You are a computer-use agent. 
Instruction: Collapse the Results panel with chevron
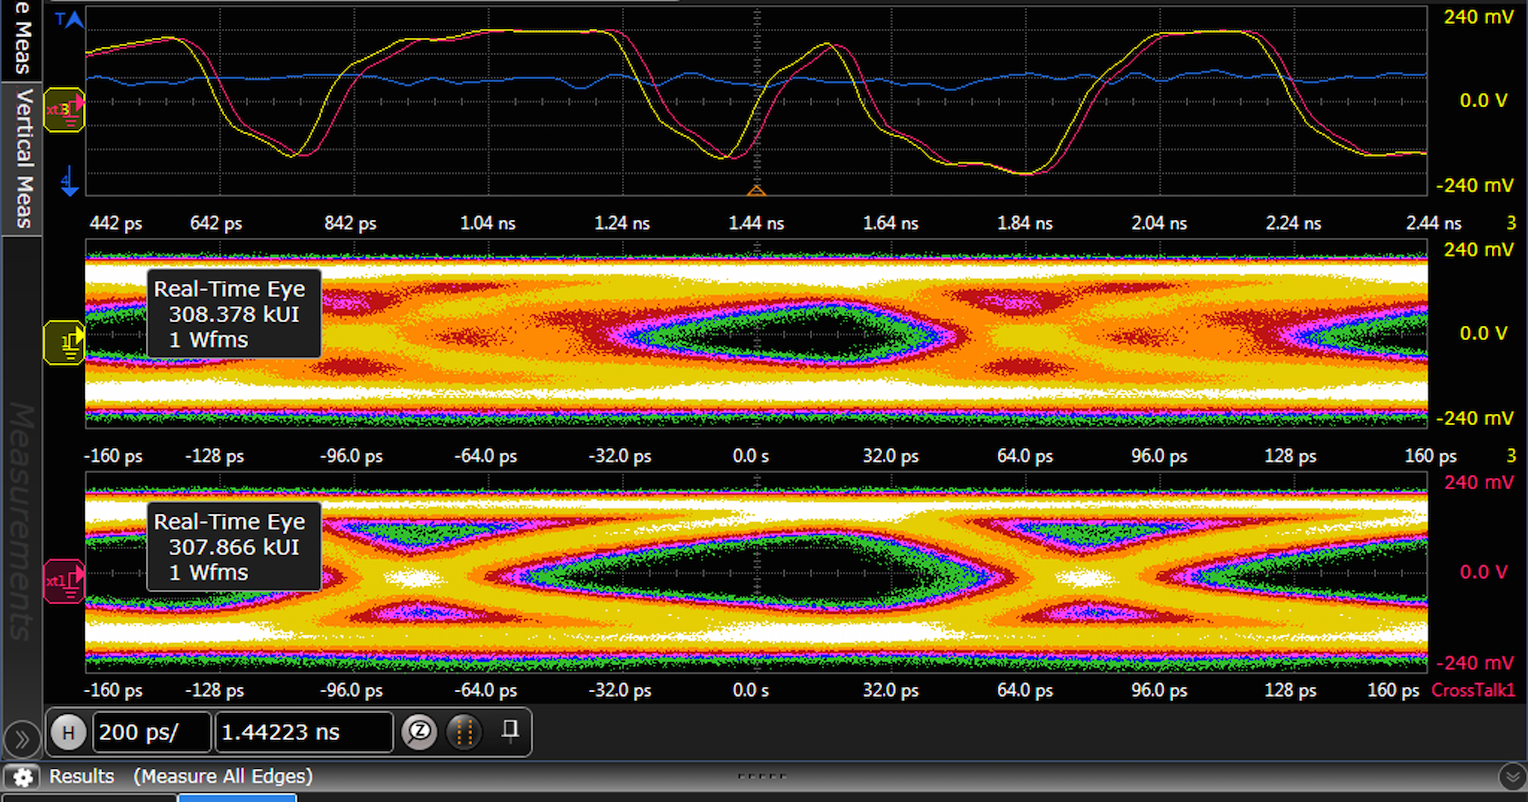point(1511,777)
